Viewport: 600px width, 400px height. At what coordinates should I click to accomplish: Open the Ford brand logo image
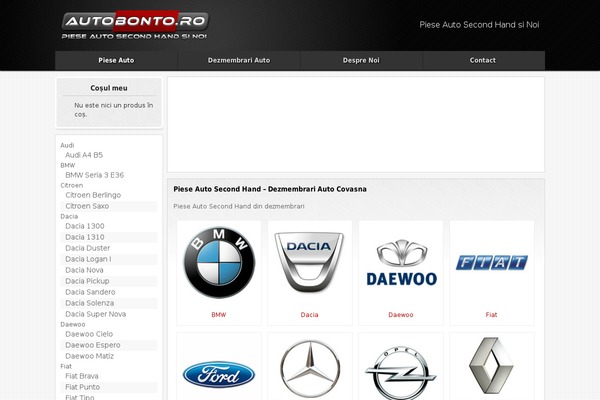coord(219,375)
